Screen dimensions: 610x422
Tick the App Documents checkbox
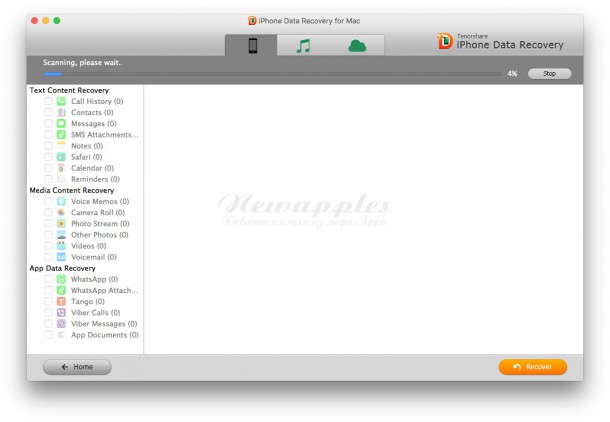pos(48,335)
